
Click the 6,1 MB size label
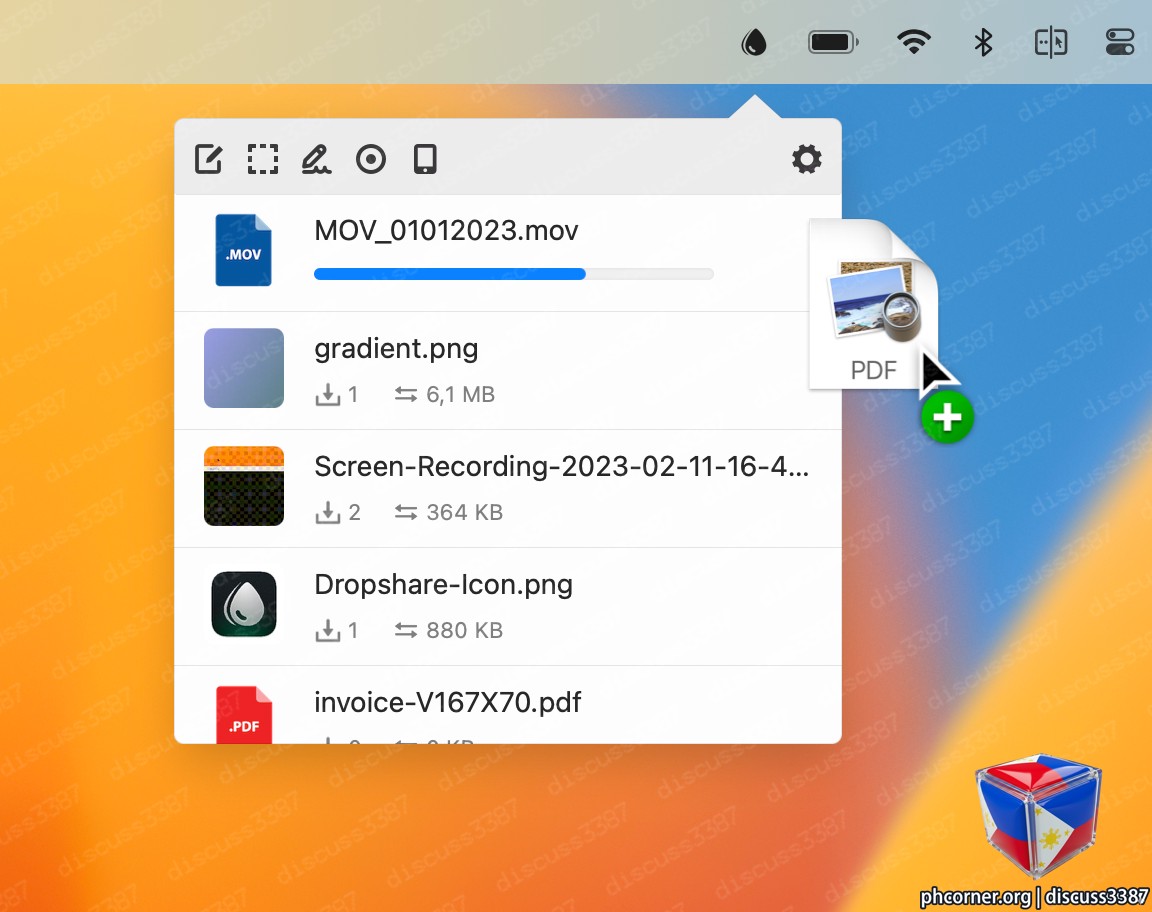click(x=461, y=395)
